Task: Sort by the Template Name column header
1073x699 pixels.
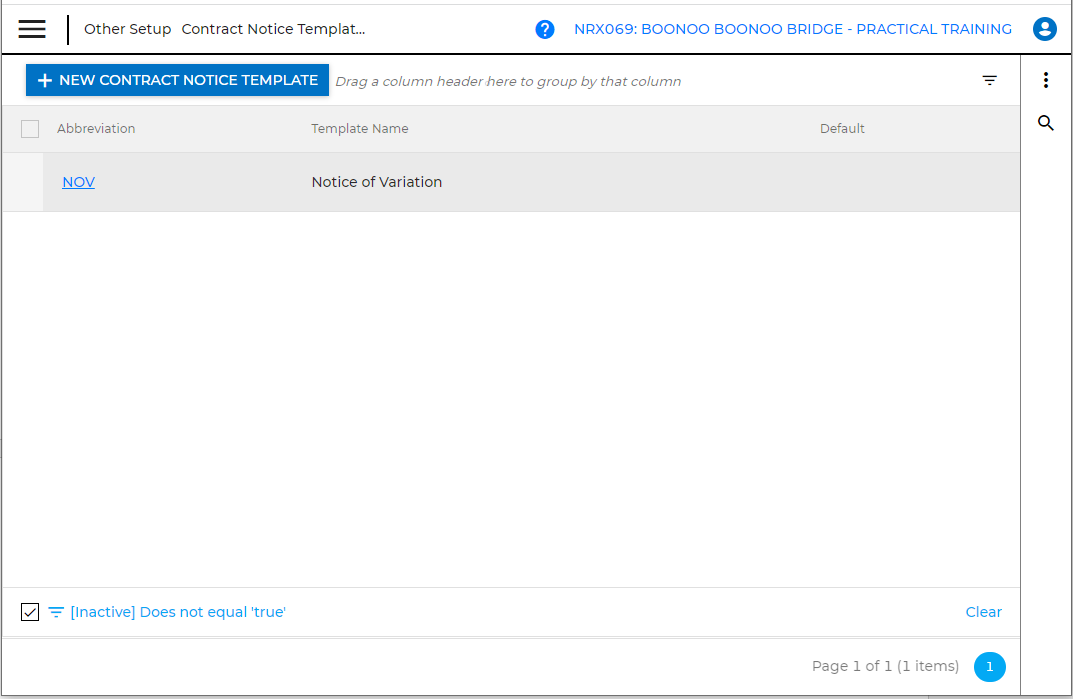Action: tap(360, 129)
